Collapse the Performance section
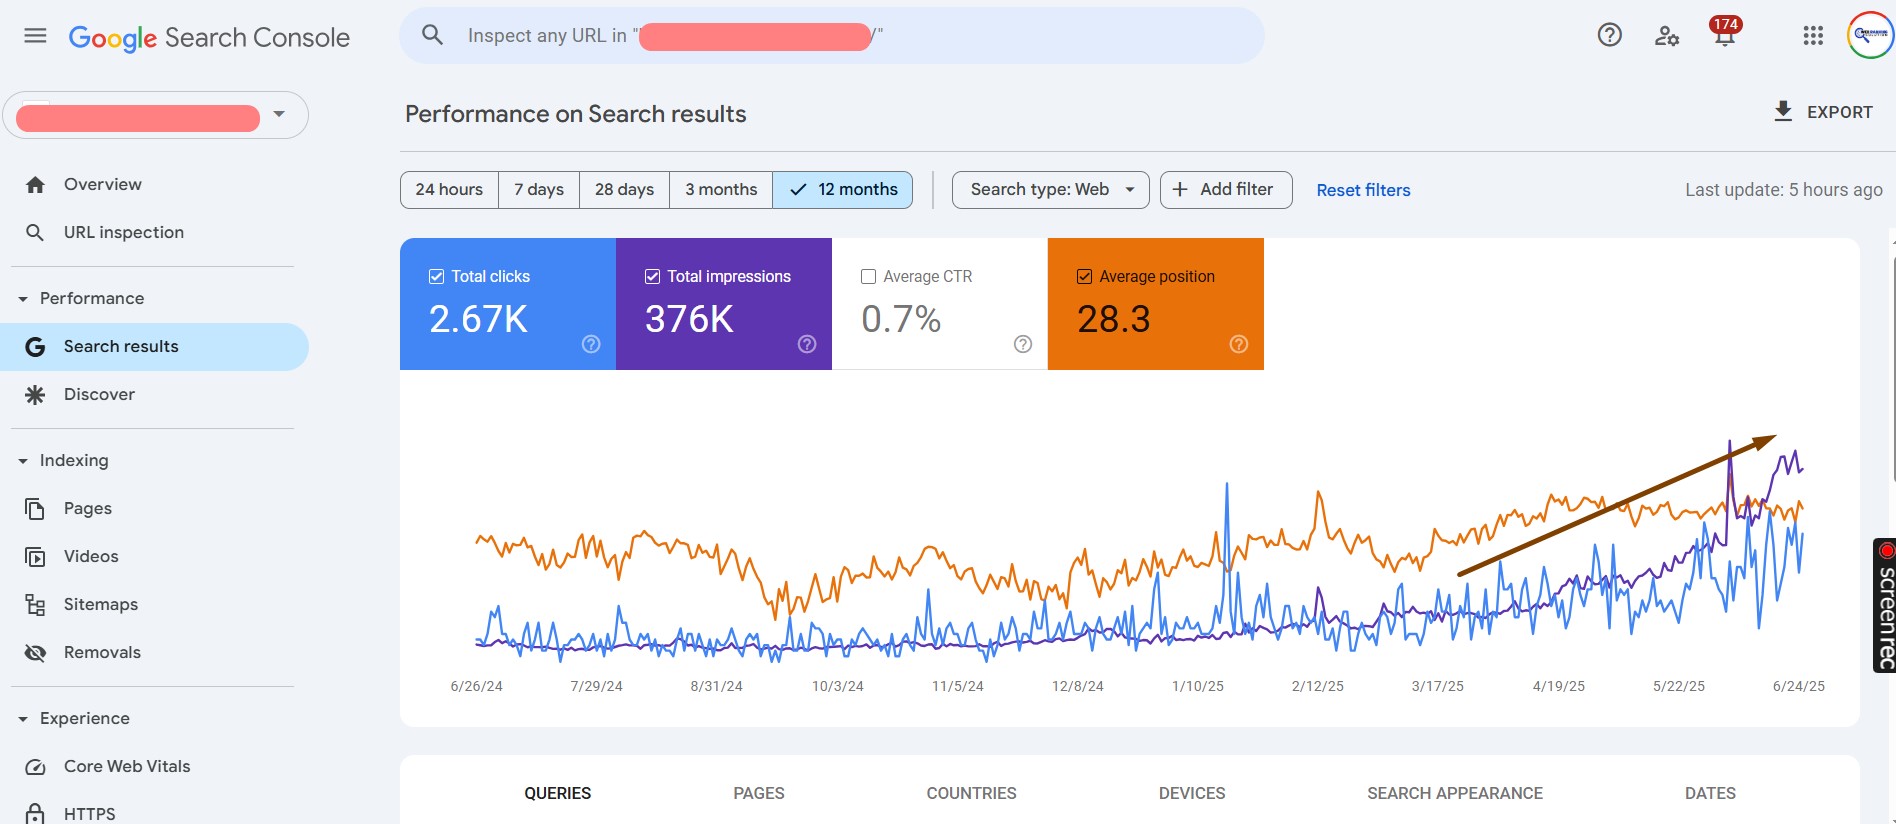The height and width of the screenshot is (824, 1896). click(x=23, y=299)
